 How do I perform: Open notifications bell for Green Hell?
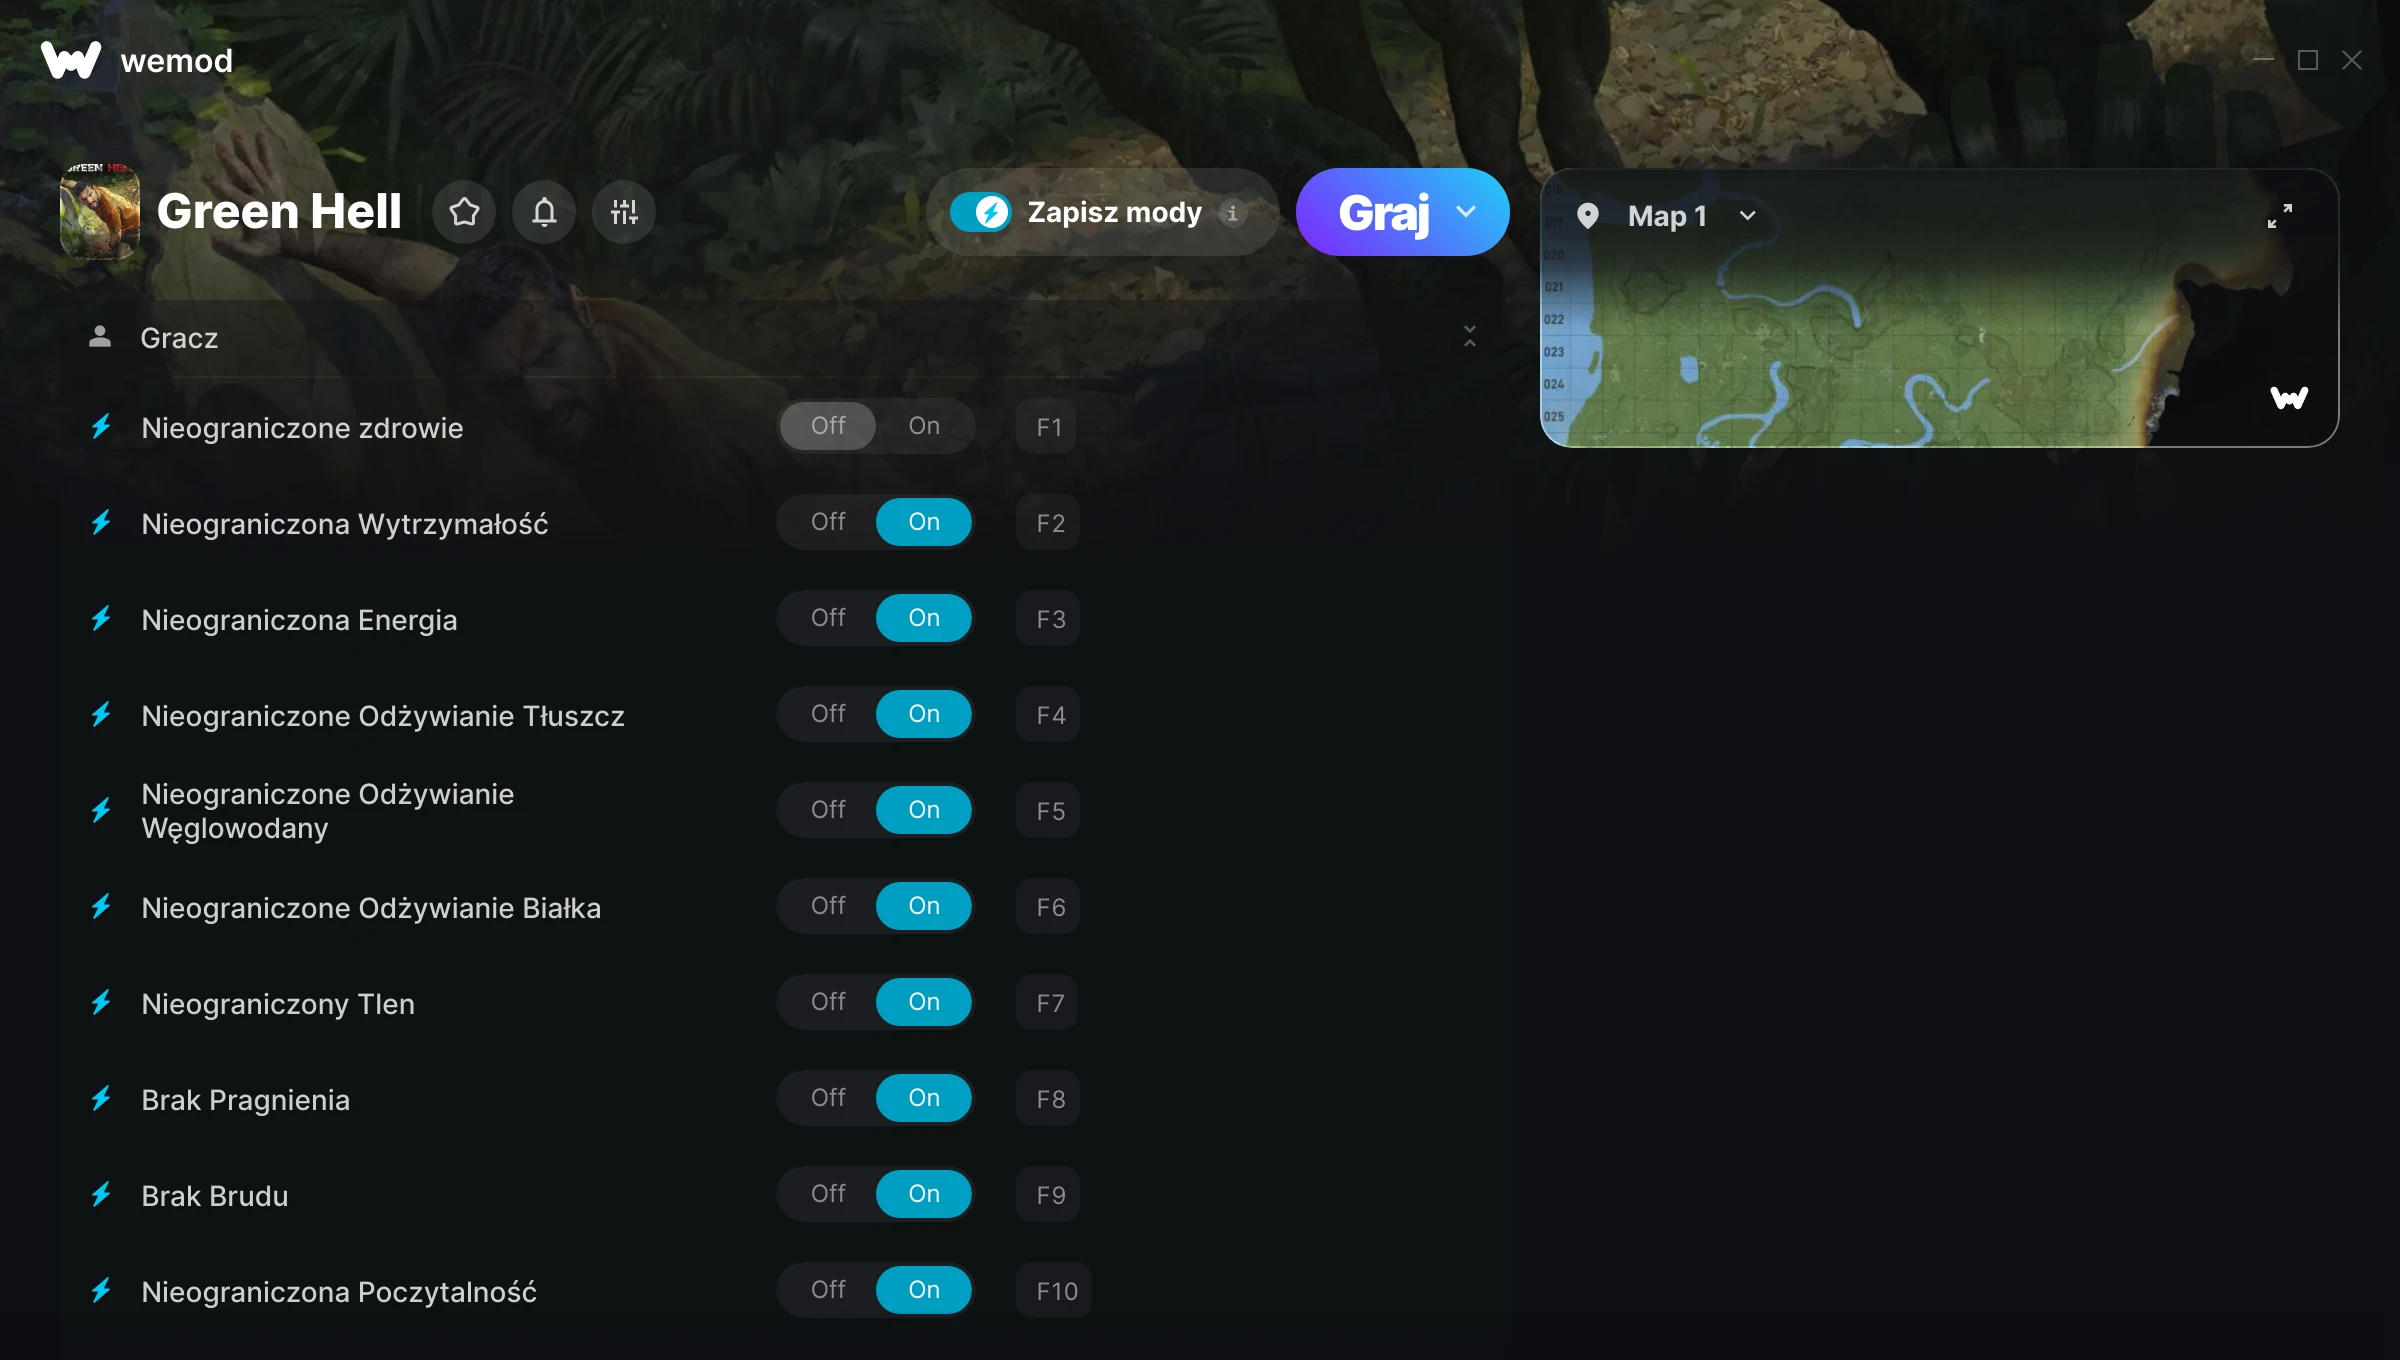click(x=544, y=212)
